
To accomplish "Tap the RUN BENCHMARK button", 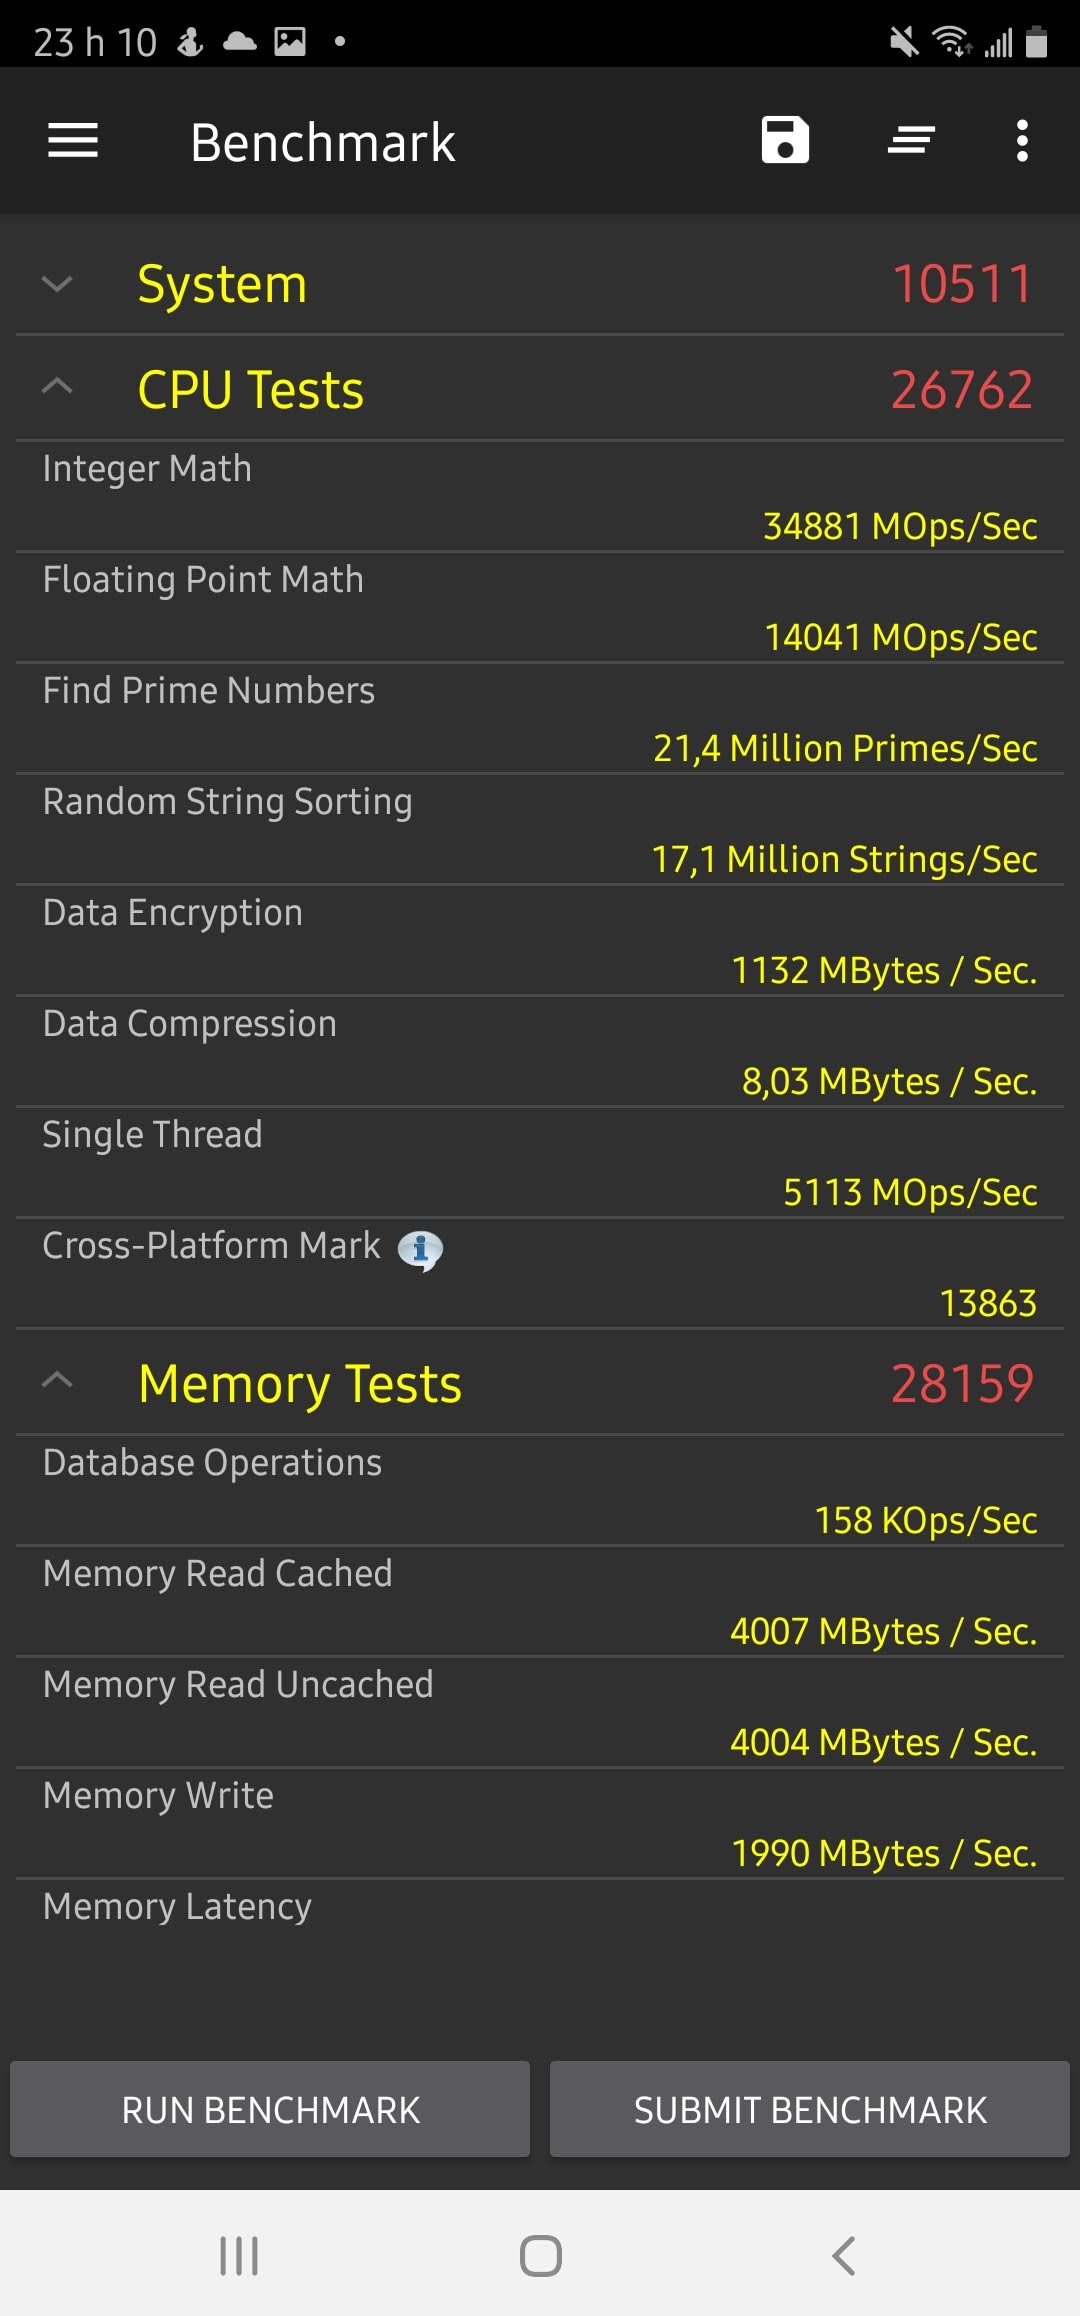I will point(270,2109).
